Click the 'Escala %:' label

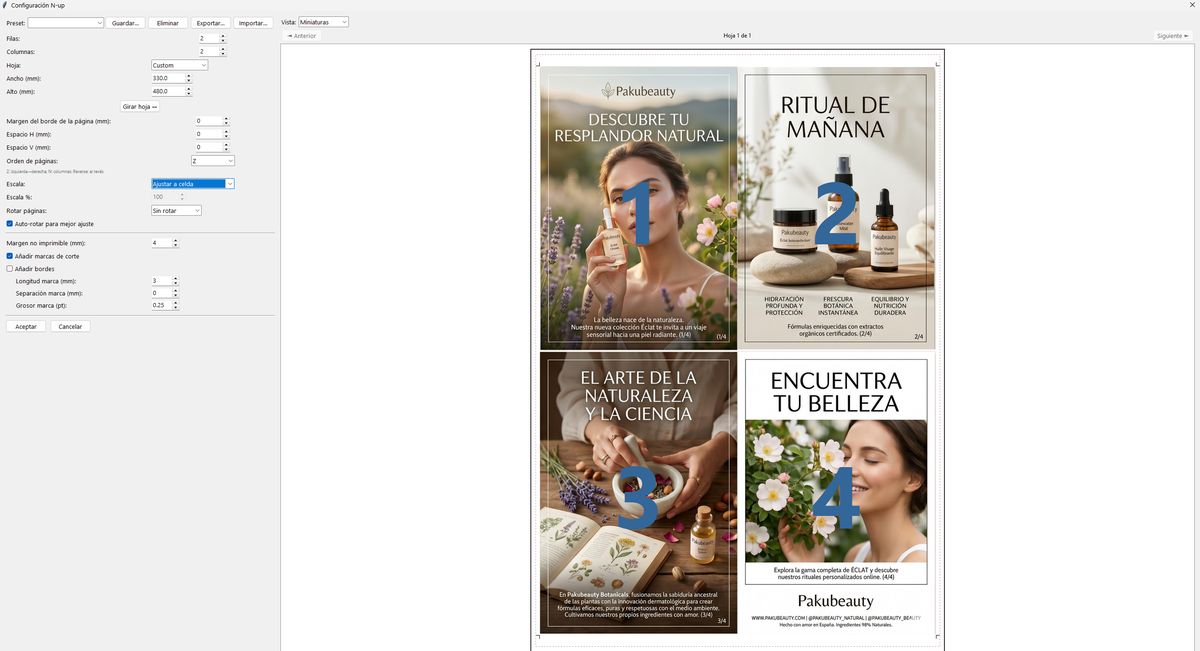pos(20,197)
